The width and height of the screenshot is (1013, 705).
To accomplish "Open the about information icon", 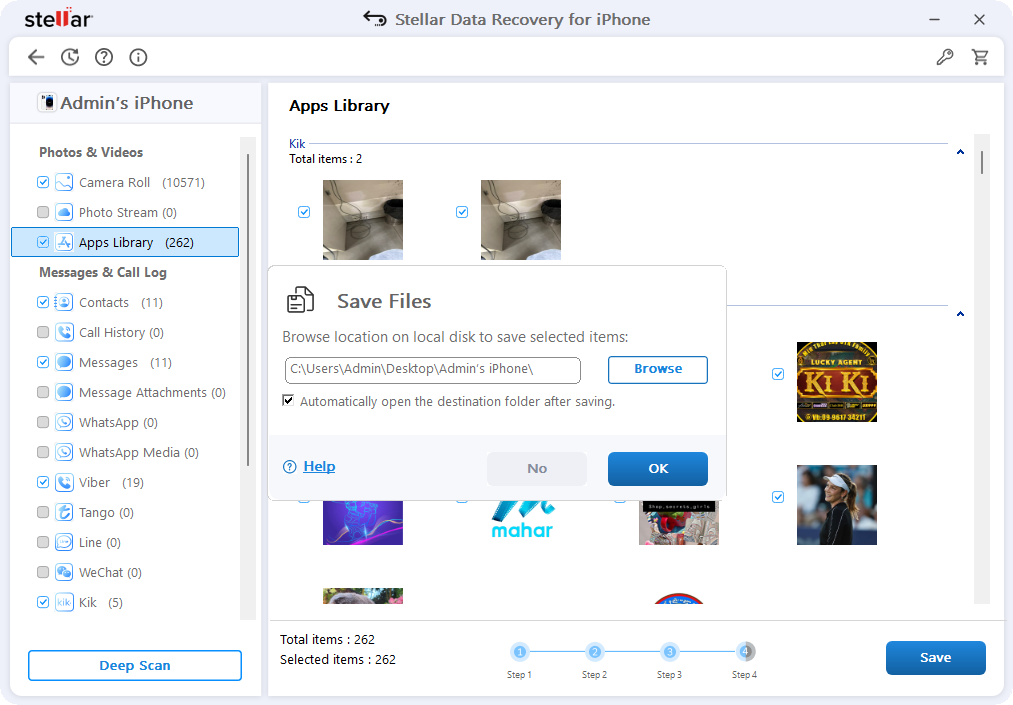I will [x=138, y=58].
